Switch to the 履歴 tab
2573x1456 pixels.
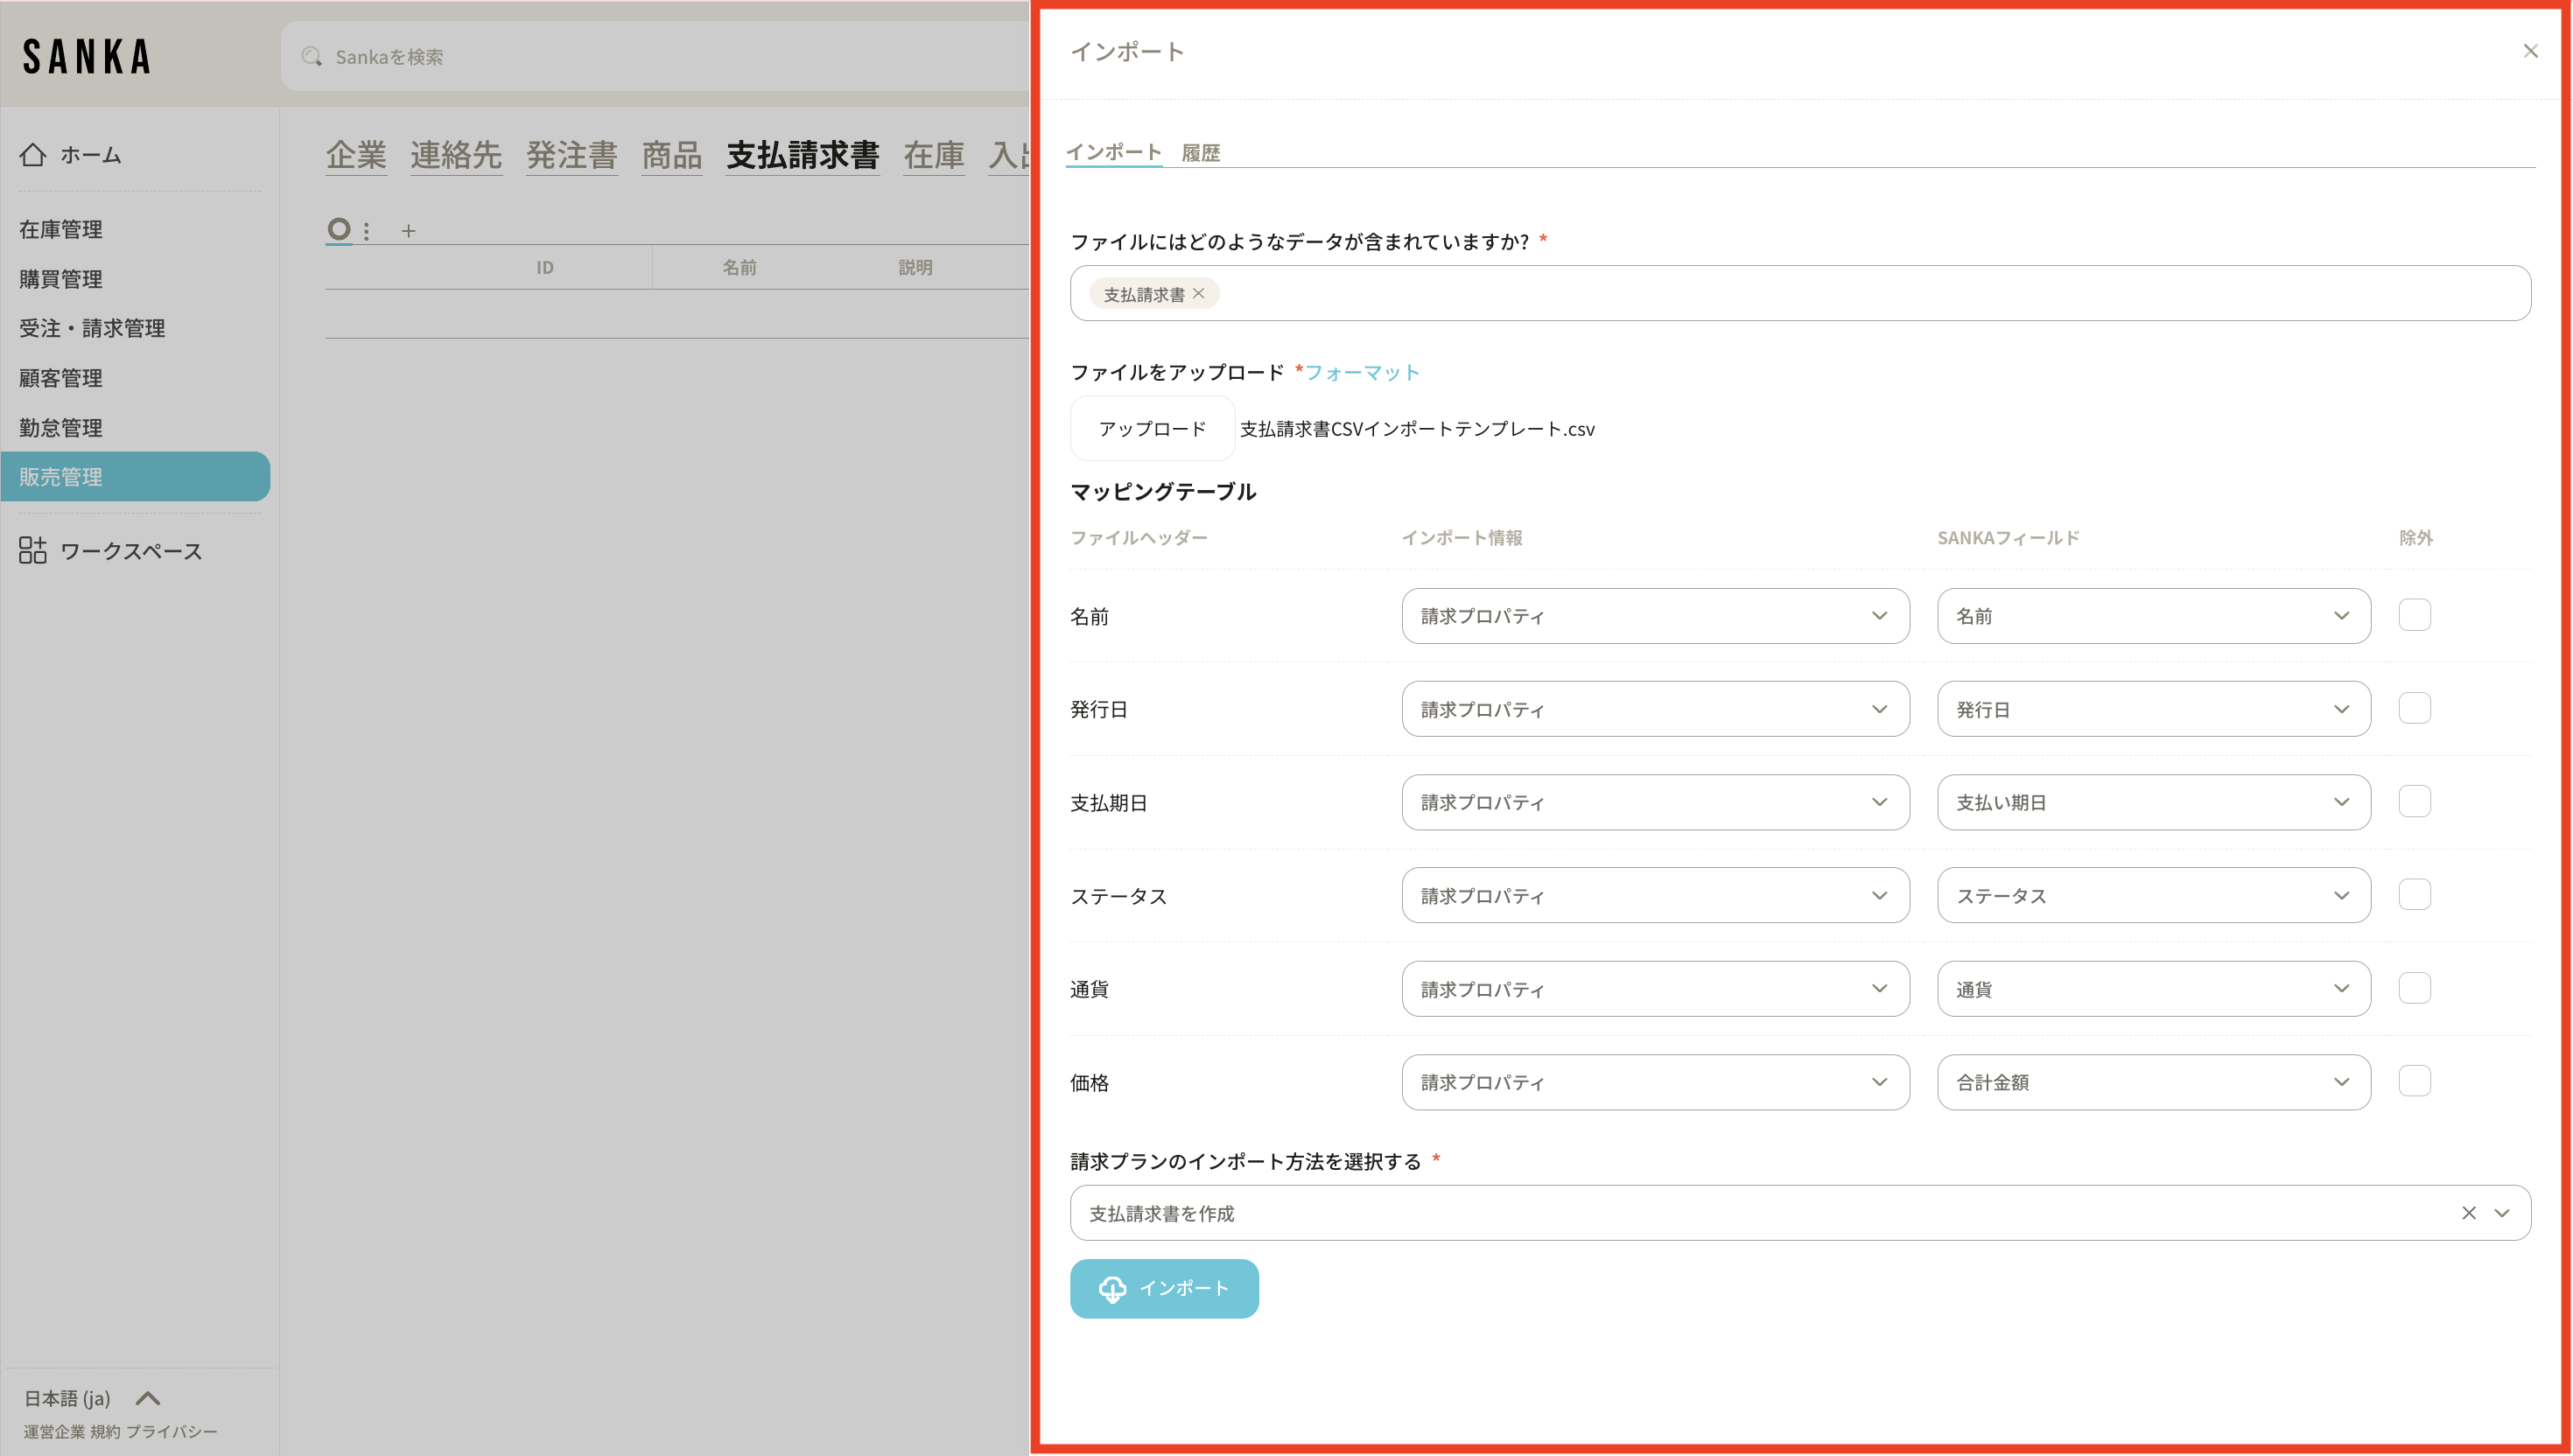click(x=1199, y=153)
